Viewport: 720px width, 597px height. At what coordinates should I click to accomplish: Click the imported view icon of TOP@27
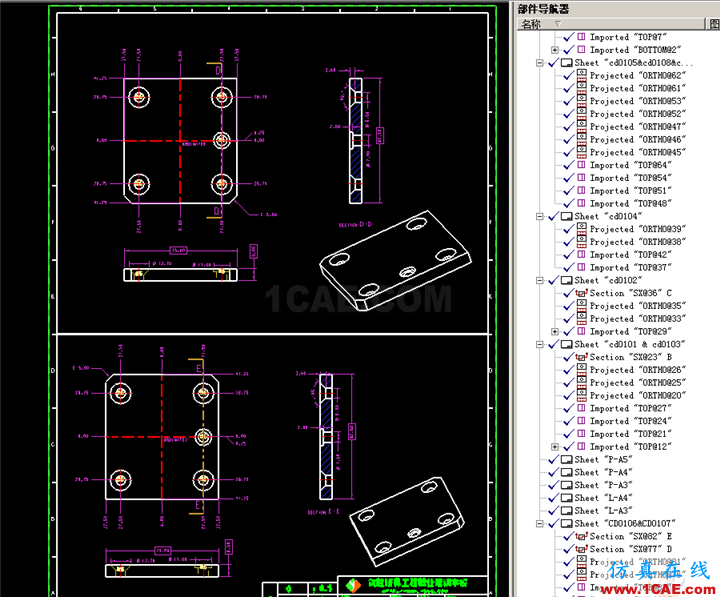coord(581,408)
